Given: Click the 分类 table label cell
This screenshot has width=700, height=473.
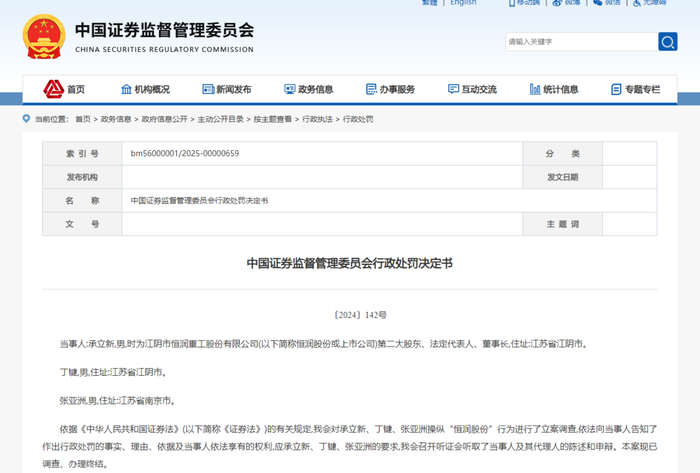Looking at the screenshot, I should tap(562, 154).
